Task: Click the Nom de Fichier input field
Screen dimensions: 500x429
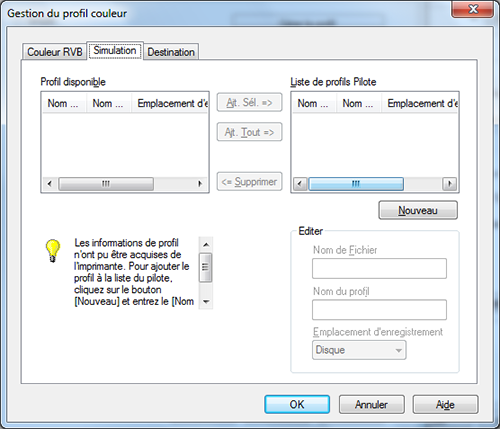Action: click(x=379, y=268)
